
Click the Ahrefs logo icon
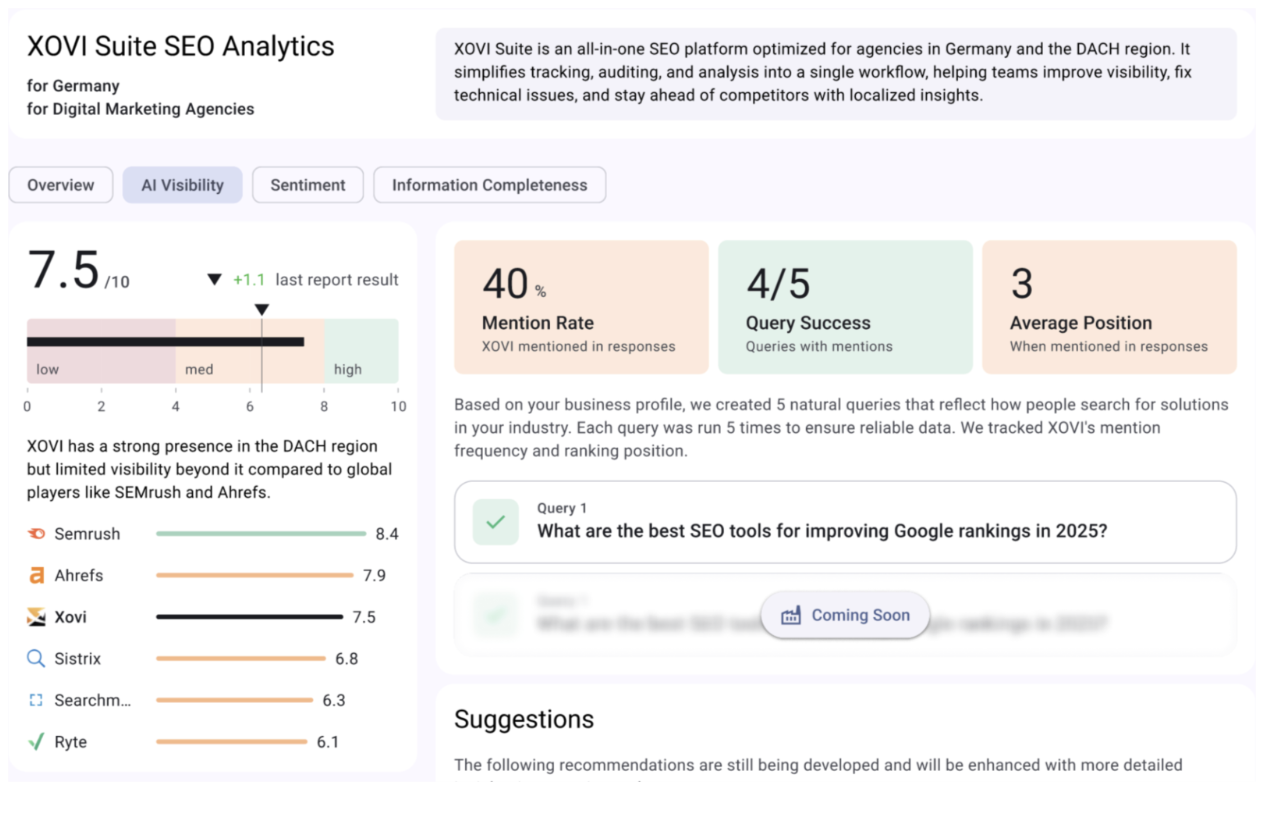(36, 576)
